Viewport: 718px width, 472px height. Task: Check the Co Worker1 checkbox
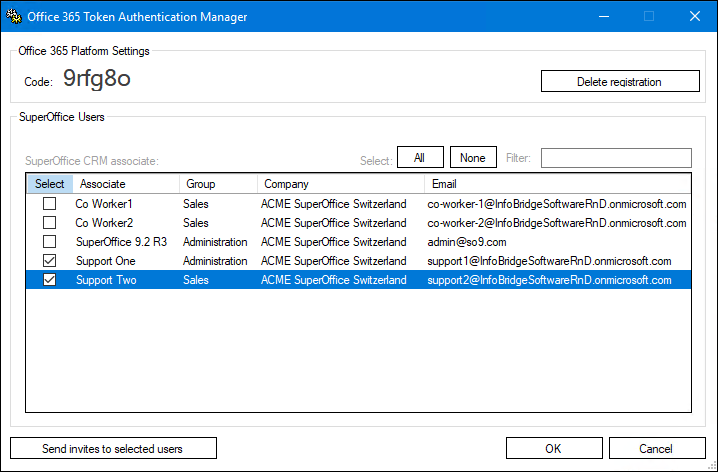pyautogui.click(x=49, y=204)
